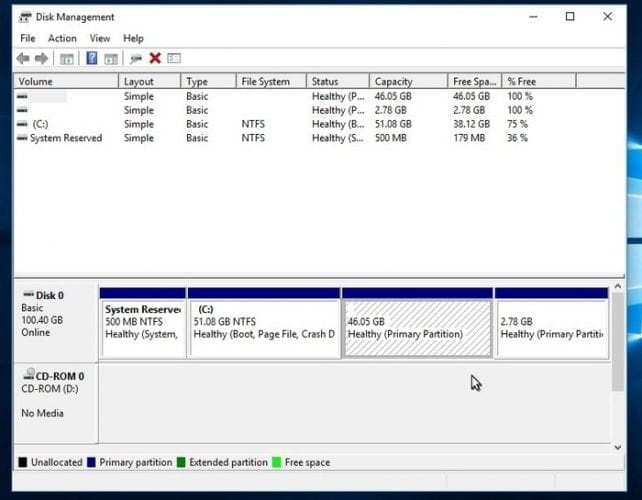The height and width of the screenshot is (500, 642).
Task: Click the light green Free space swatch
Action: click(277, 462)
